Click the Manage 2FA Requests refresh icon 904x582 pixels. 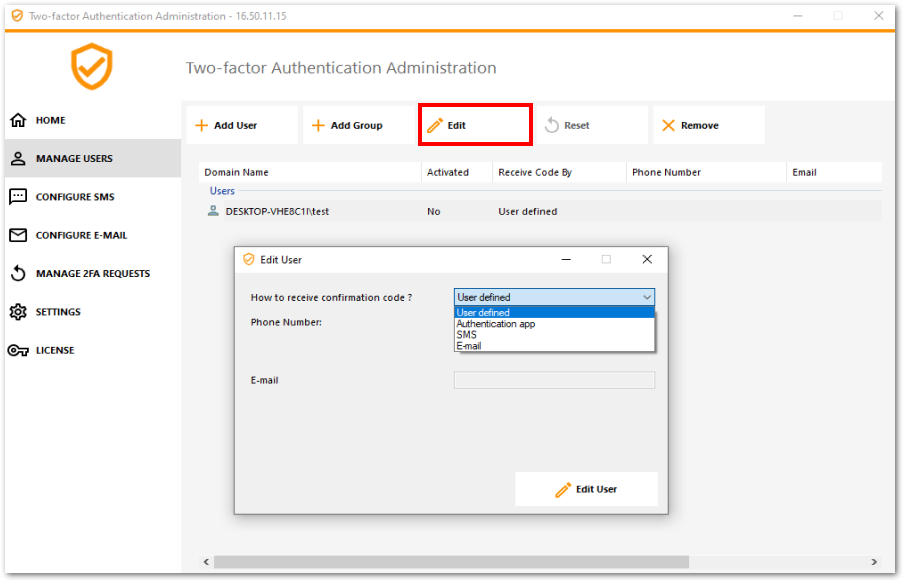coord(19,273)
